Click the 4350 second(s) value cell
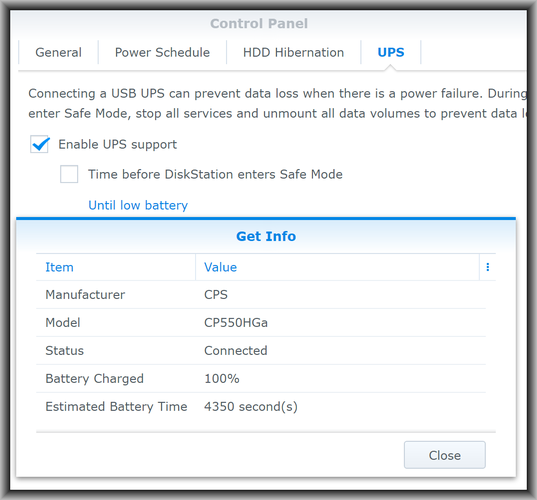537x500 pixels. [251, 407]
